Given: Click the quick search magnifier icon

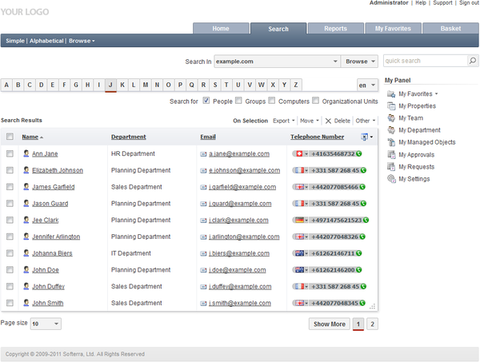Looking at the screenshot, I should coord(473,61).
